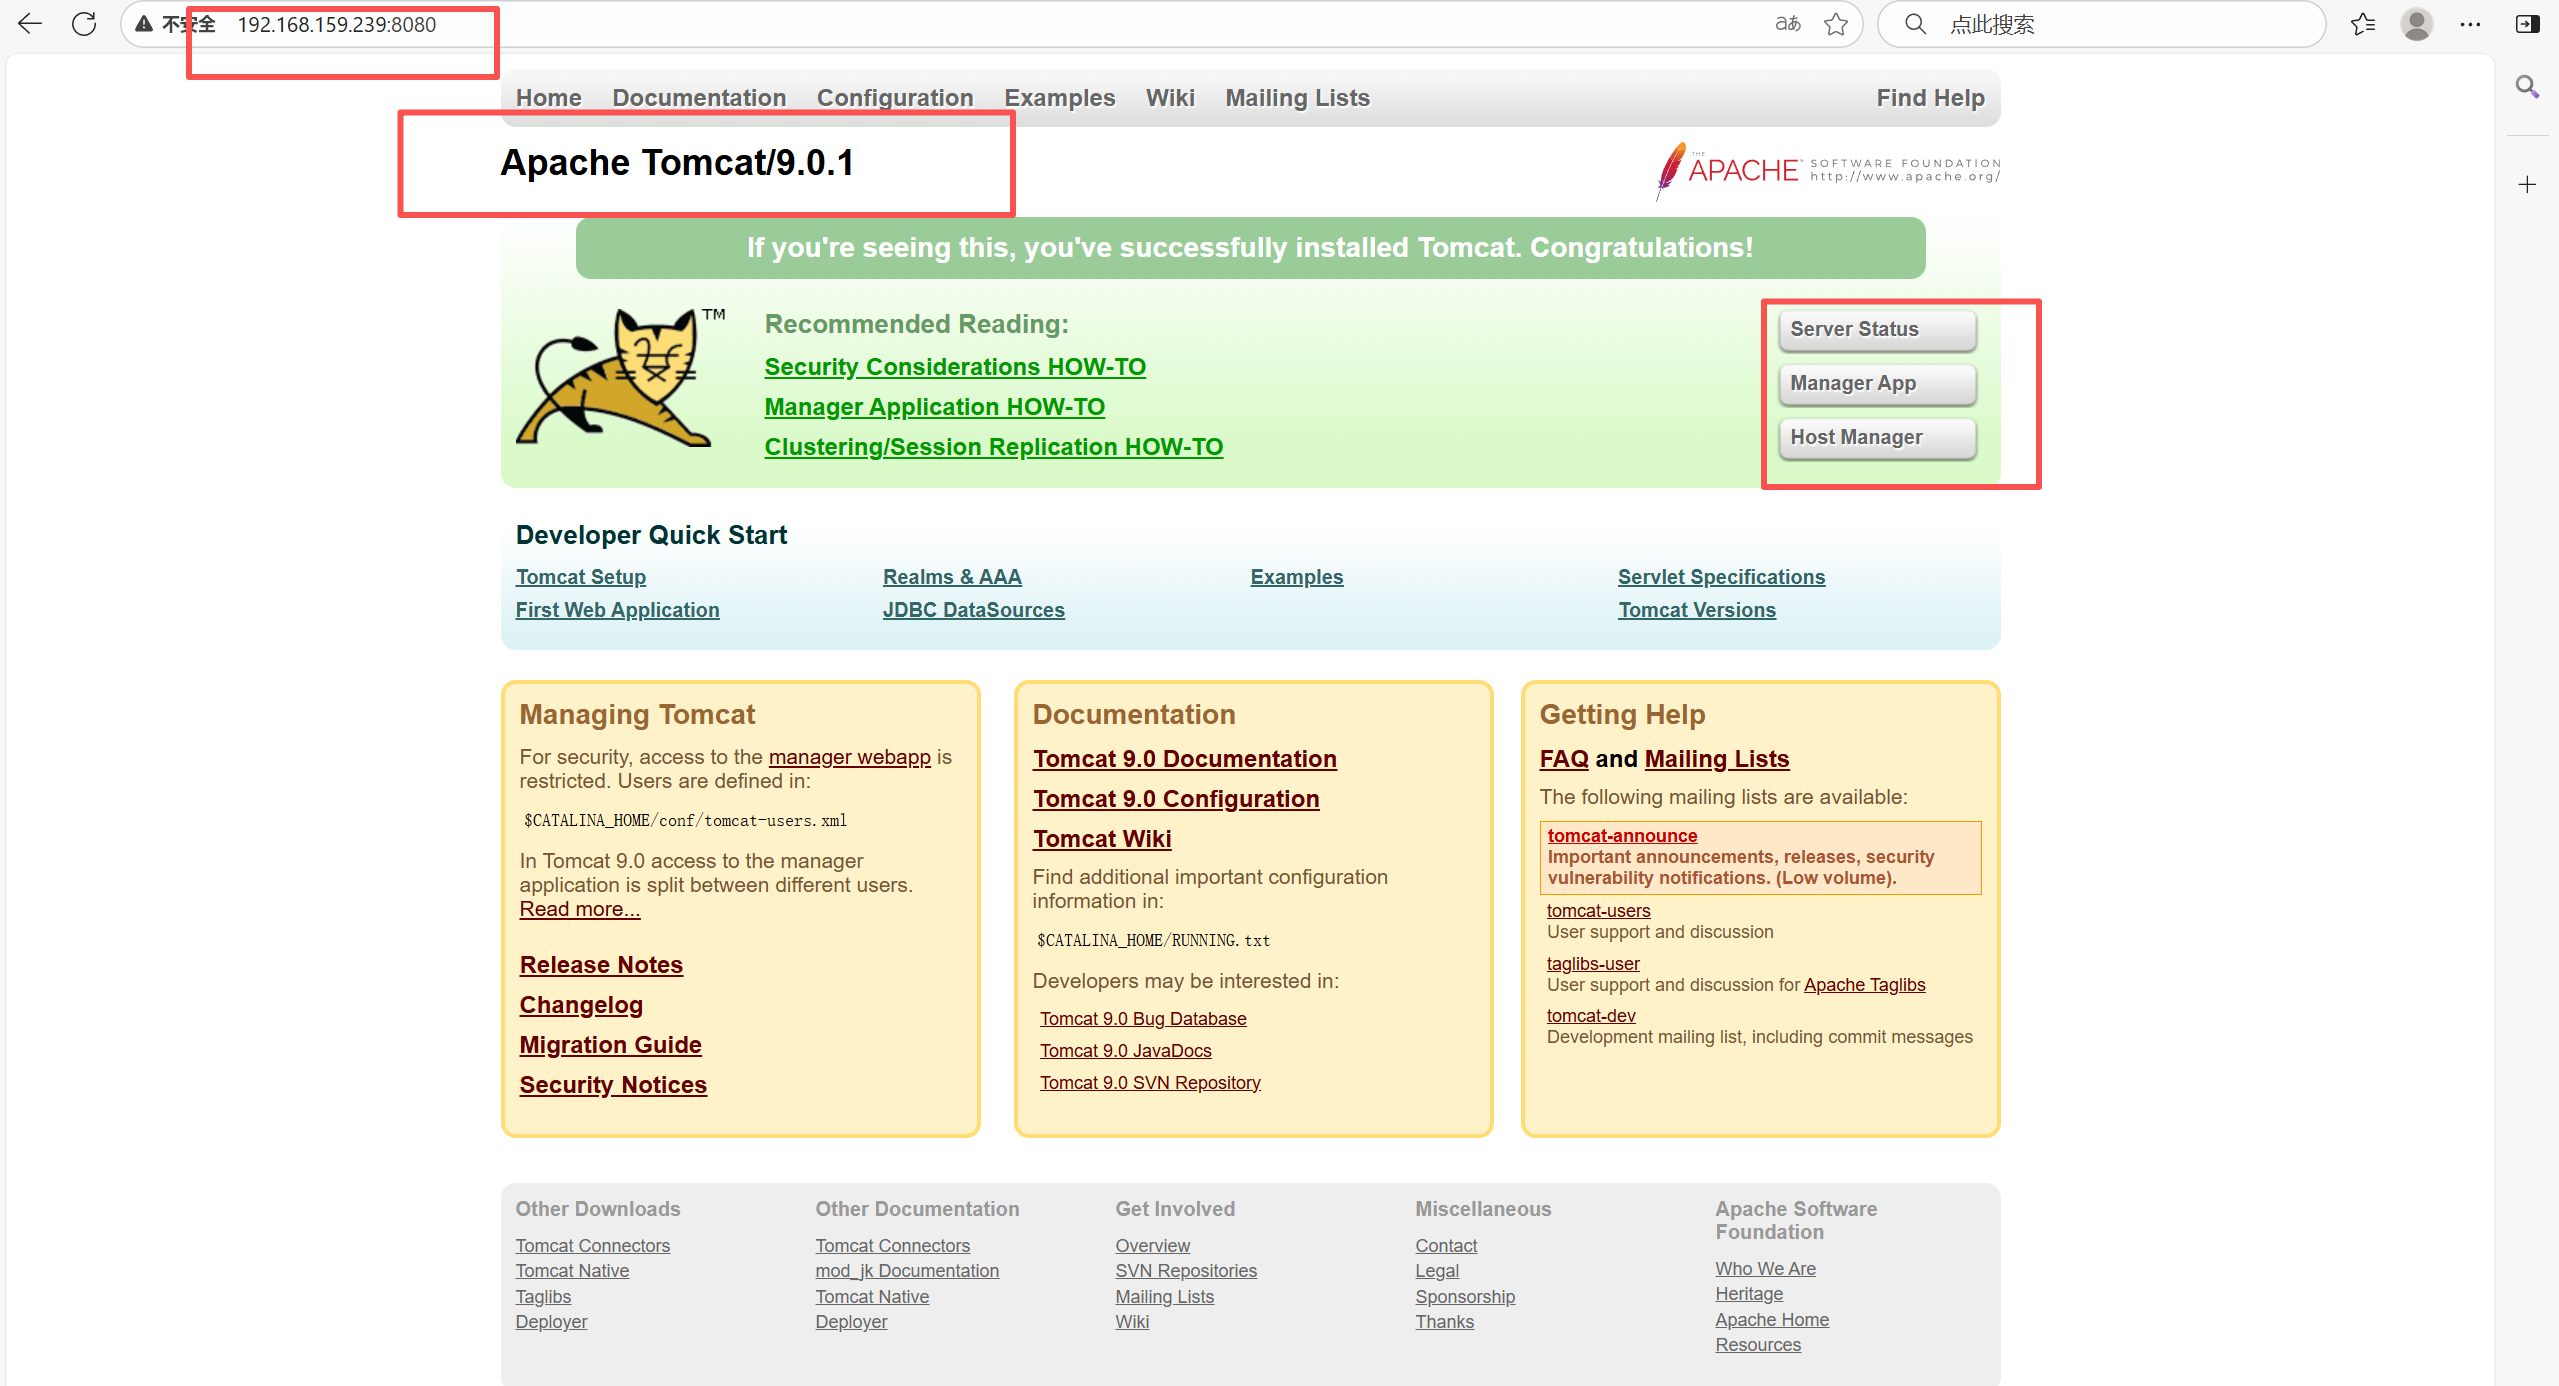Click the browser address bar URL
Screen dimensions: 2559x1386
tap(335, 24)
